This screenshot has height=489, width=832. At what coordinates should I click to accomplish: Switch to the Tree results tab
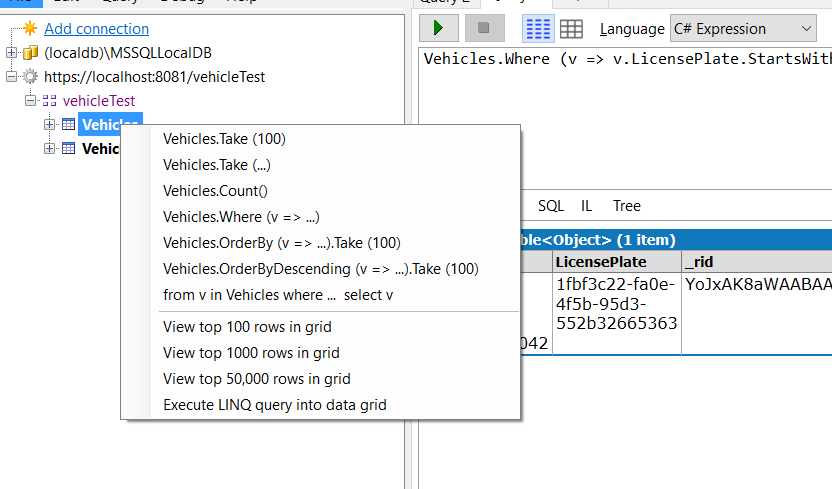(627, 206)
